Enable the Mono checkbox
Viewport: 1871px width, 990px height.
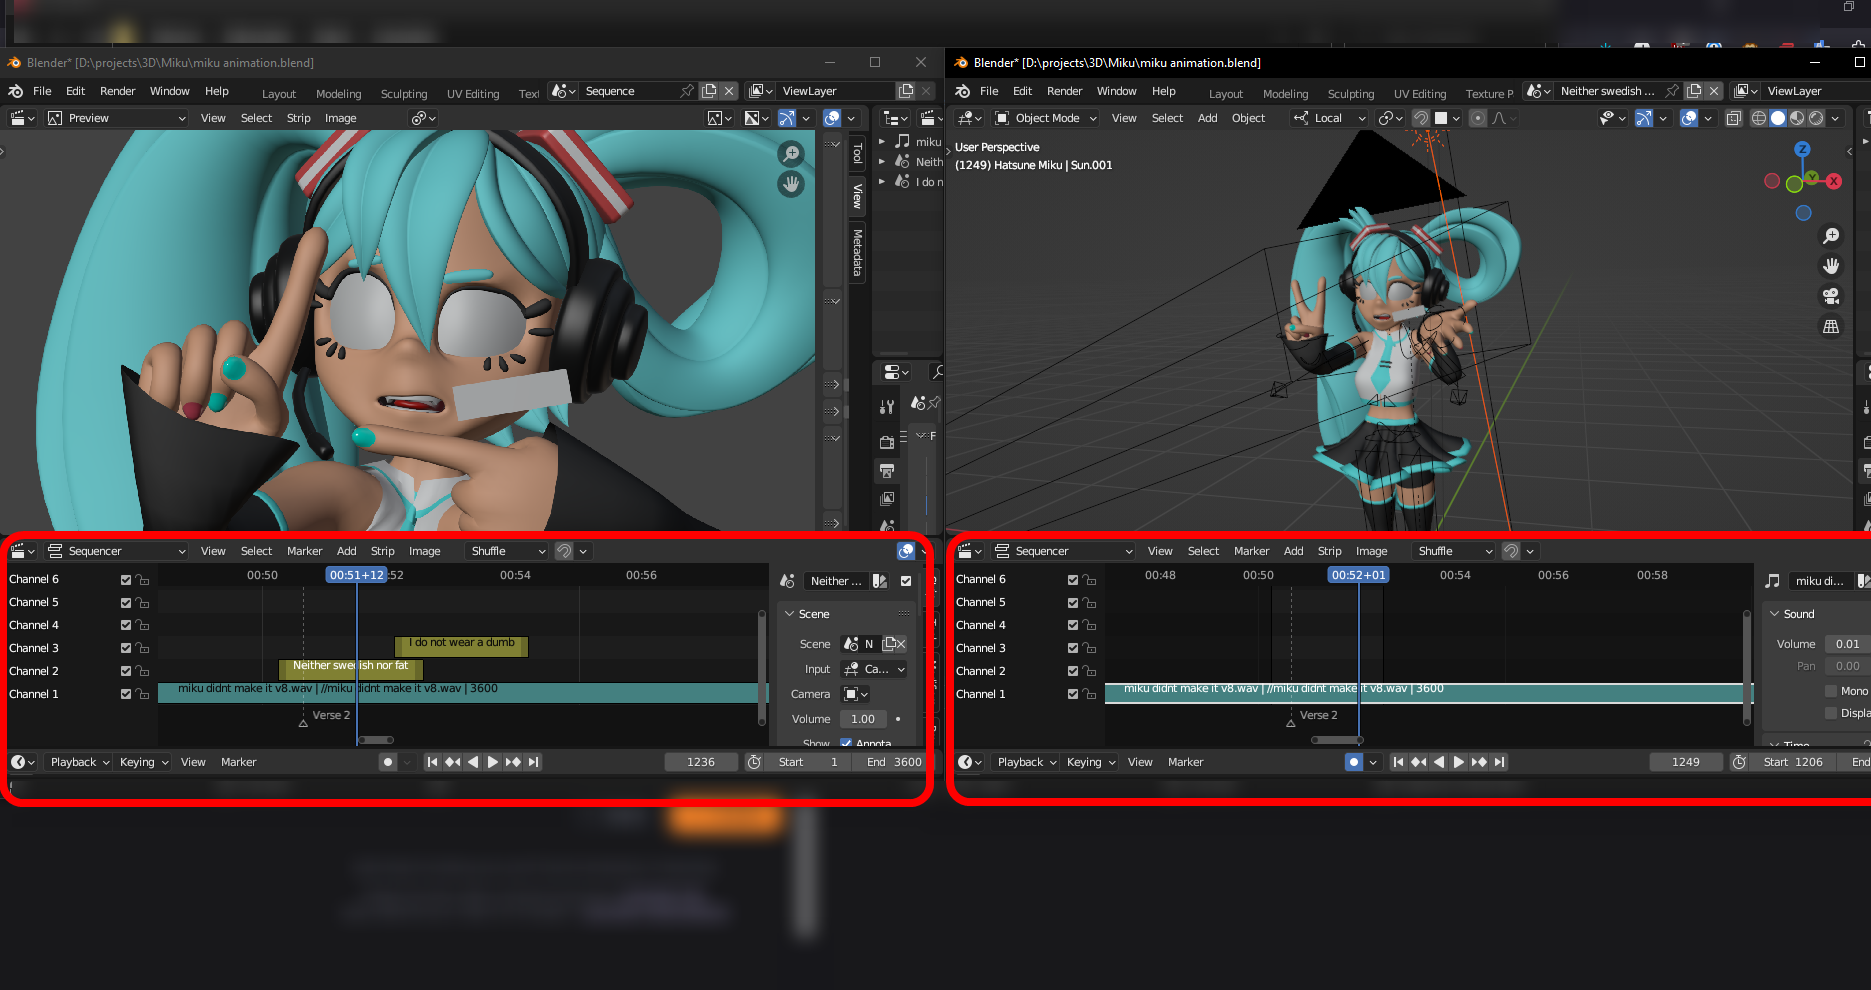(1831, 691)
